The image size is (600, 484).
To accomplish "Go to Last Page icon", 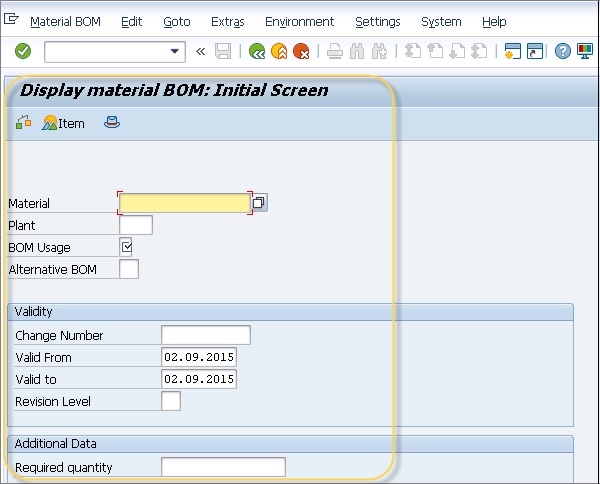I will point(479,51).
